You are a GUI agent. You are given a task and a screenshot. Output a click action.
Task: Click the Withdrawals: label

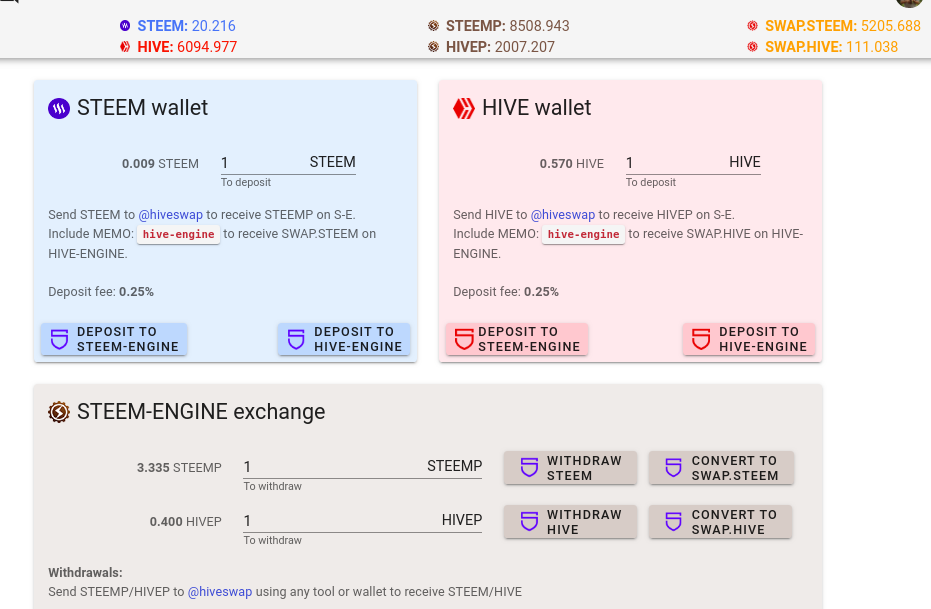pos(86,573)
